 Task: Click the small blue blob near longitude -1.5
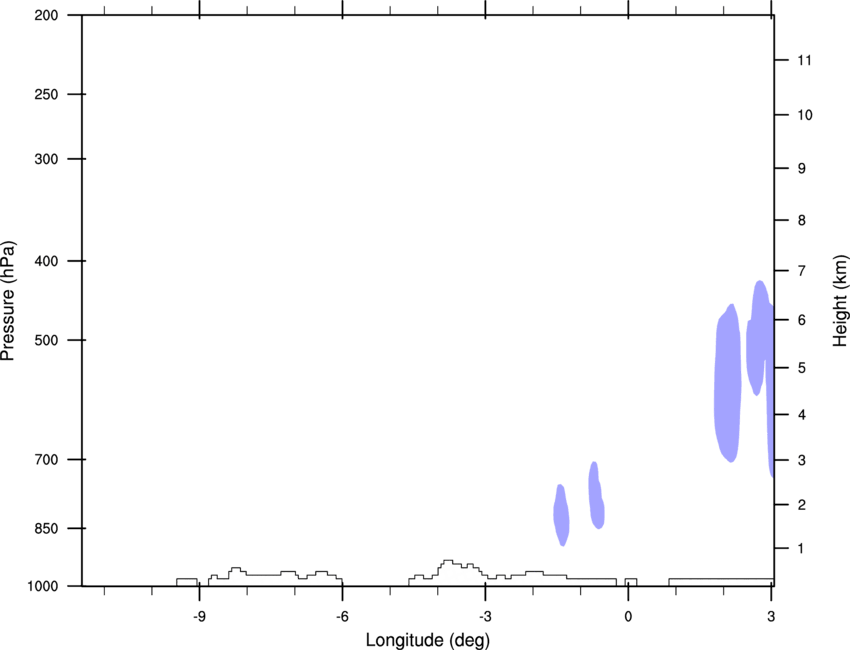coord(561,515)
